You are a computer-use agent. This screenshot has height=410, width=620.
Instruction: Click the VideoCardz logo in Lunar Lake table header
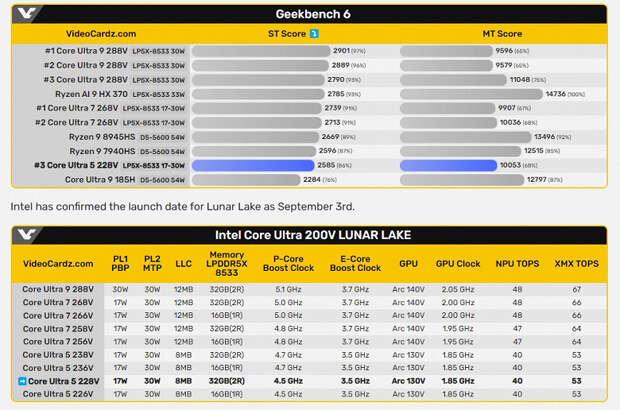point(26,234)
